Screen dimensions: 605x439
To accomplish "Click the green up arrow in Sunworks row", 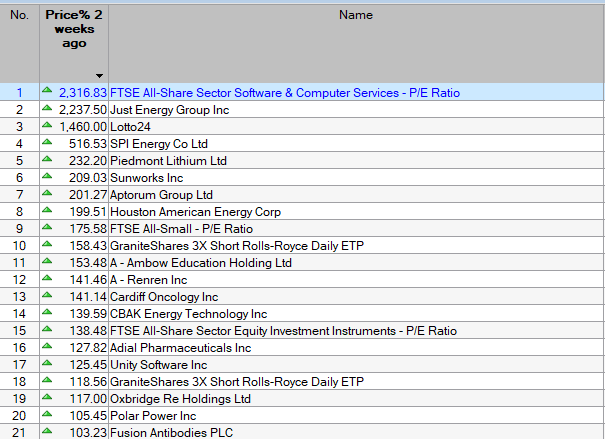I will click(x=47, y=176).
